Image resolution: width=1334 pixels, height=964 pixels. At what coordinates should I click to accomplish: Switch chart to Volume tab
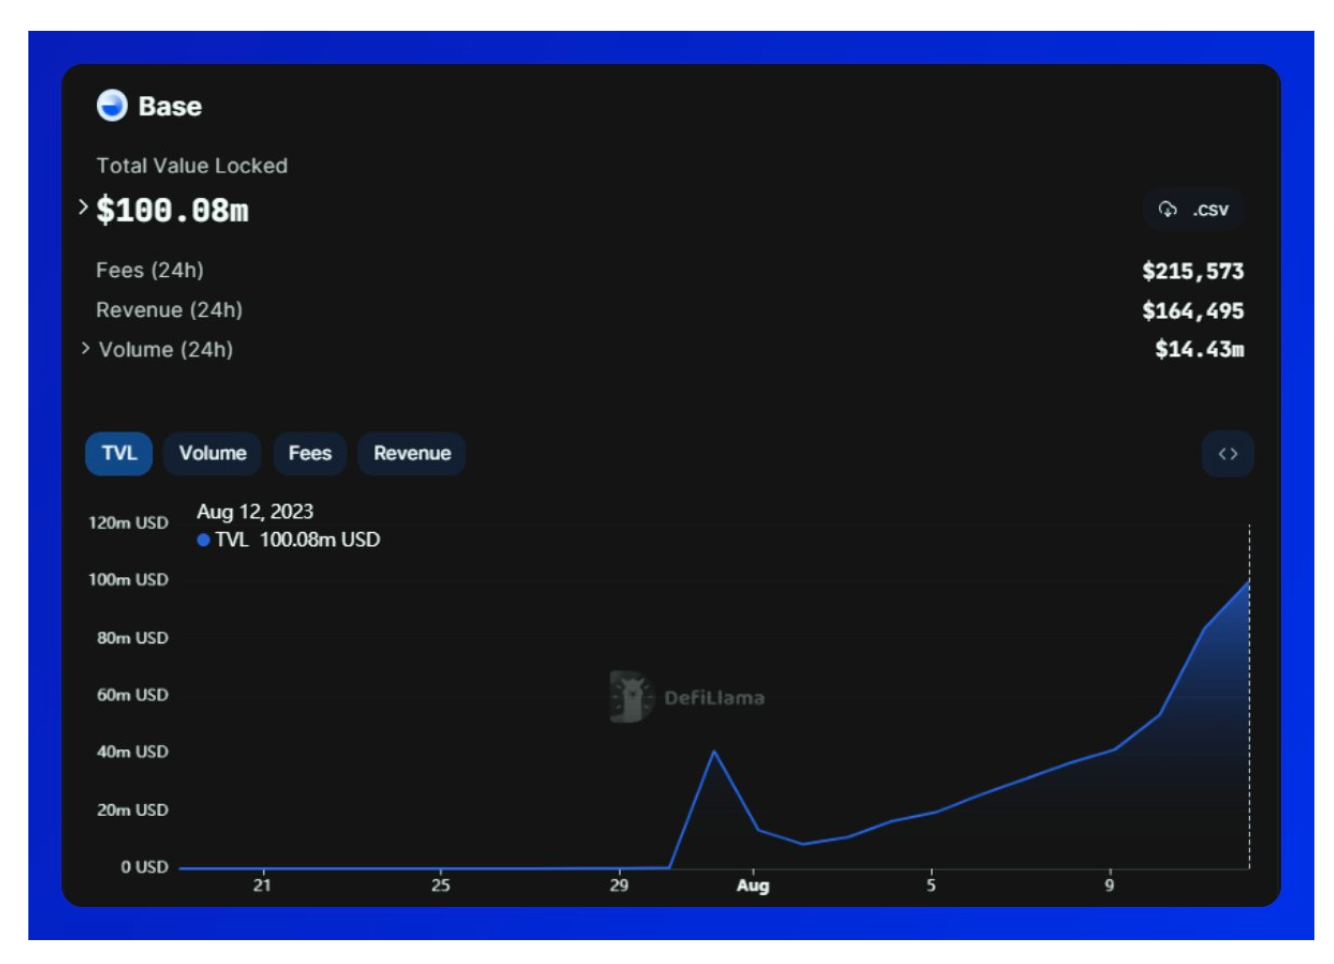click(x=212, y=454)
